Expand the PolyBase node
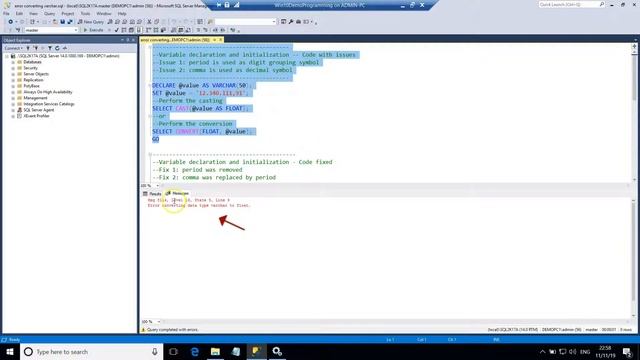This screenshot has width=640, height=360. [13, 86]
